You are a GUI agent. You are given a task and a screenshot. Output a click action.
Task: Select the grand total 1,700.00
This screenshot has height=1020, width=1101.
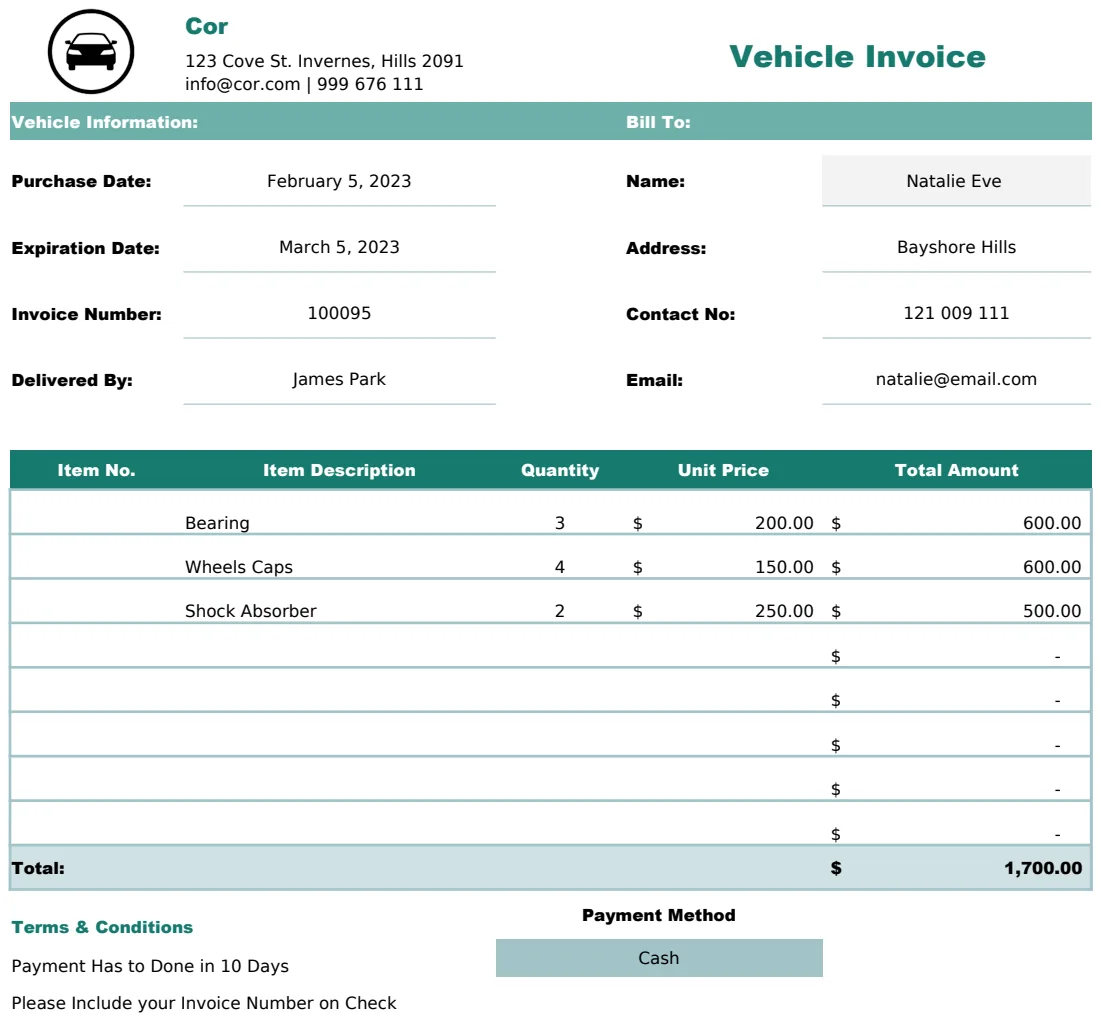[1043, 868]
